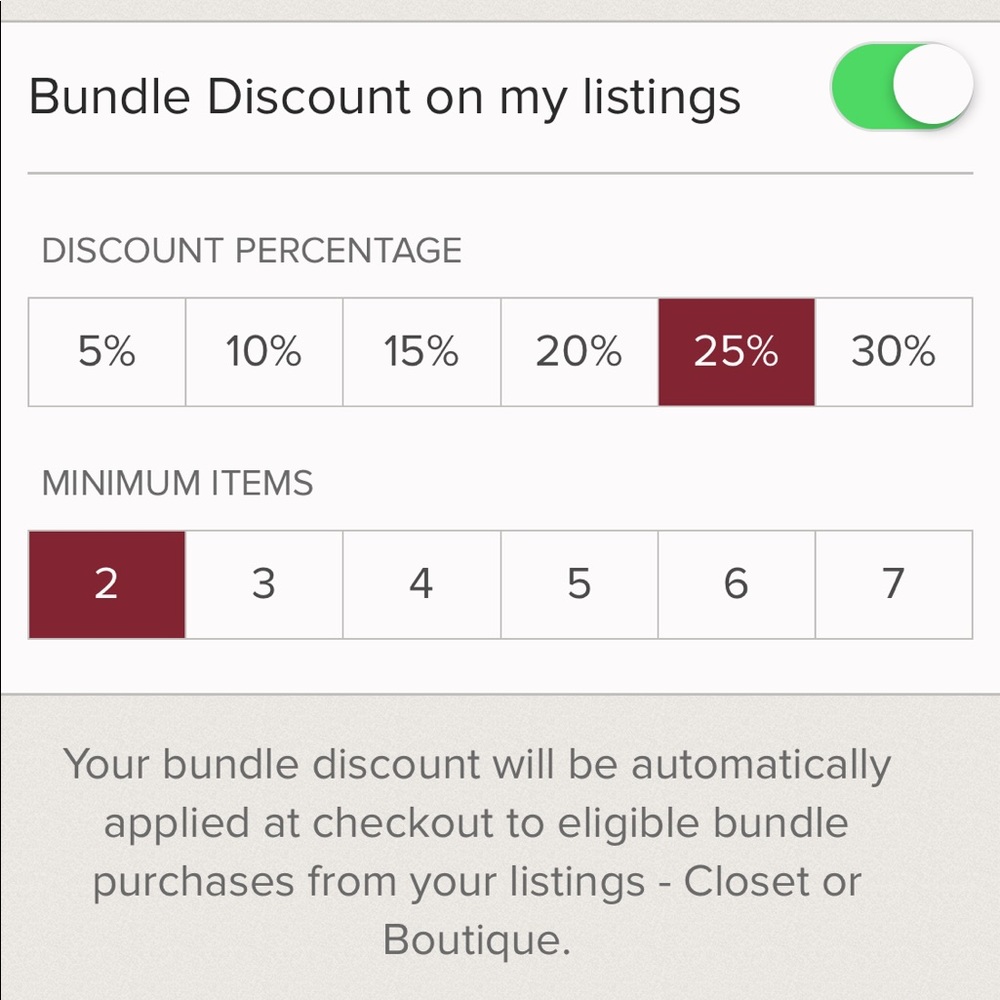Choose 5 minimum items for bundle
This screenshot has height=1000, width=1000.
tap(578, 584)
